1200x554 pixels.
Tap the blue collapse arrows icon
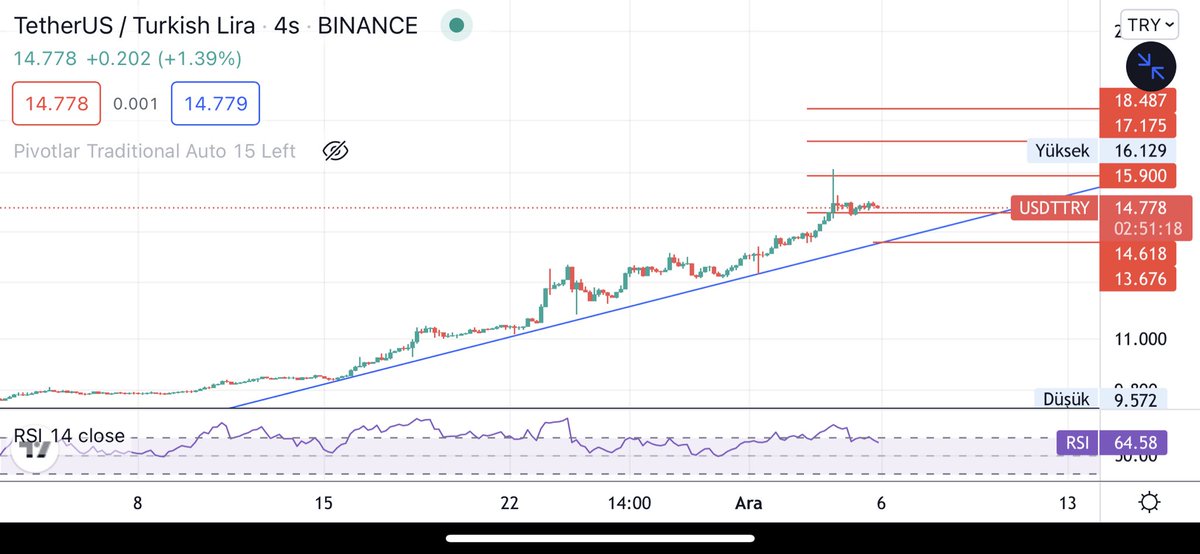(x=1152, y=68)
